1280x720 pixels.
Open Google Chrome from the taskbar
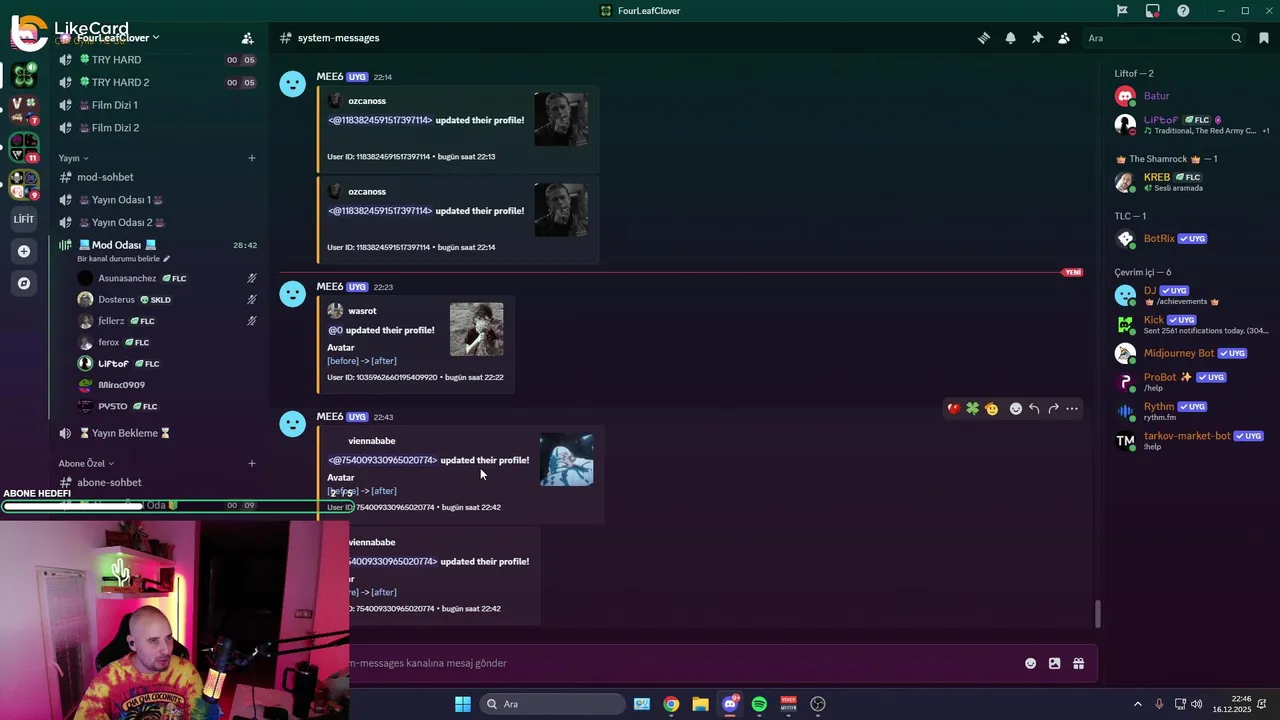671,704
